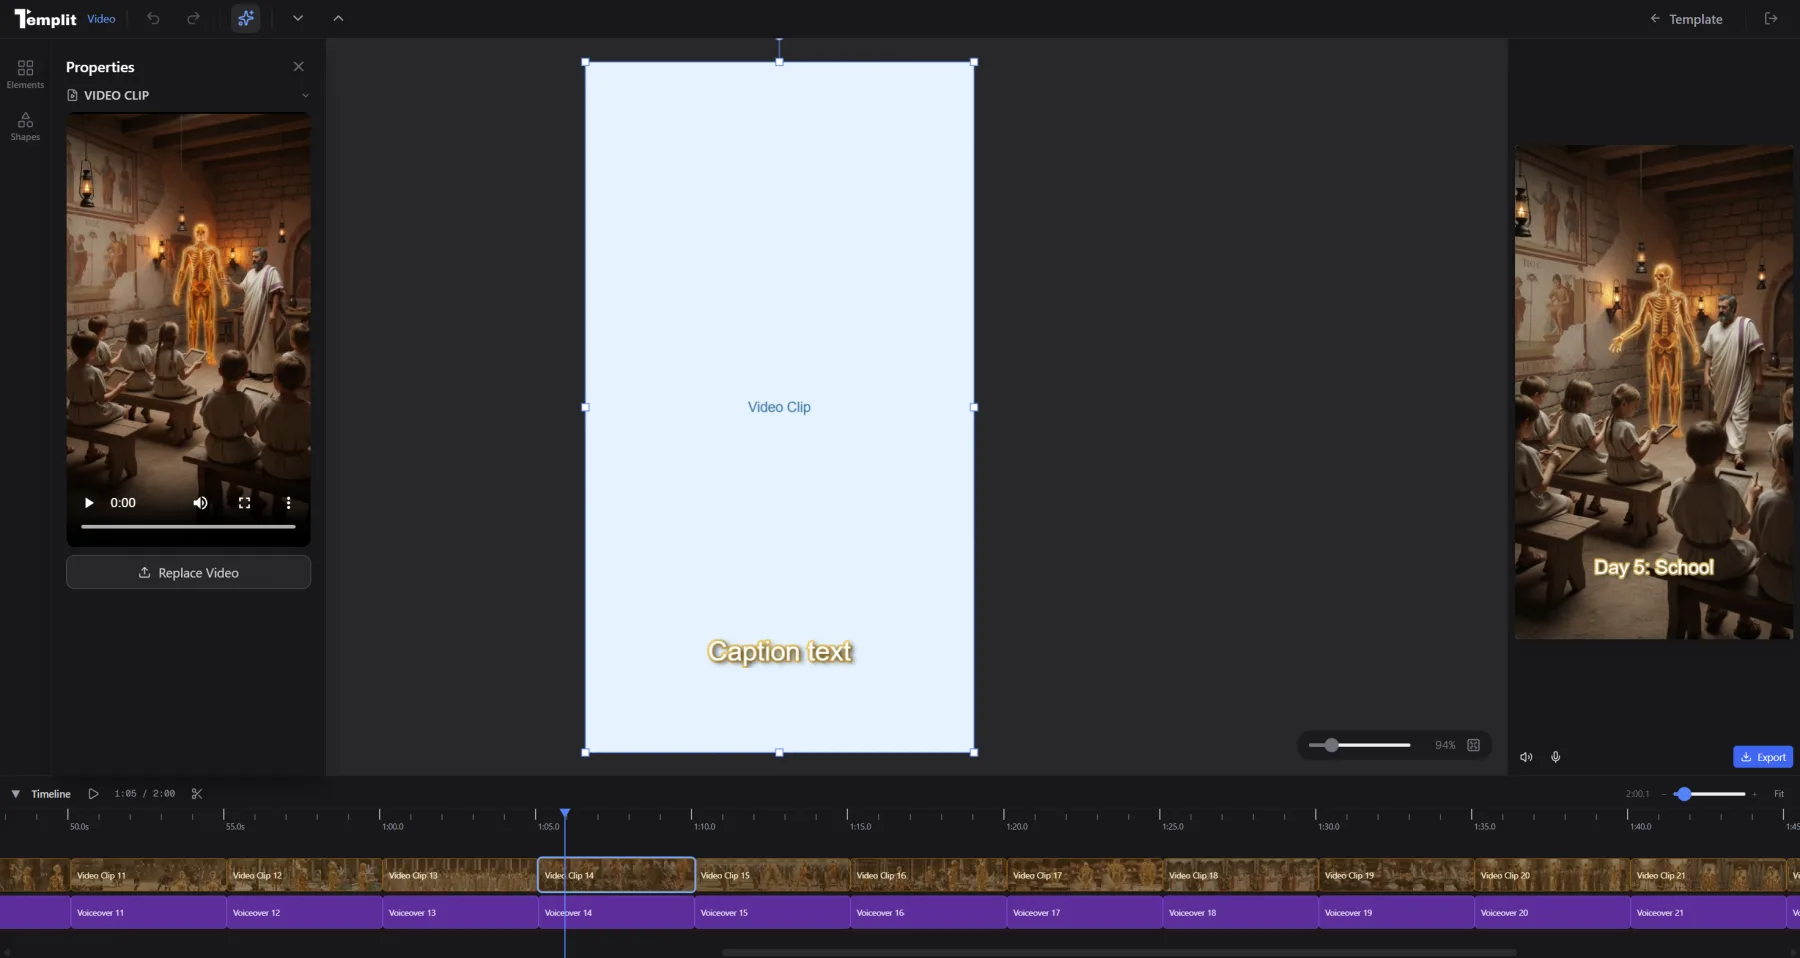This screenshot has width=1800, height=958.
Task: Close the Properties panel
Action: [x=298, y=66]
